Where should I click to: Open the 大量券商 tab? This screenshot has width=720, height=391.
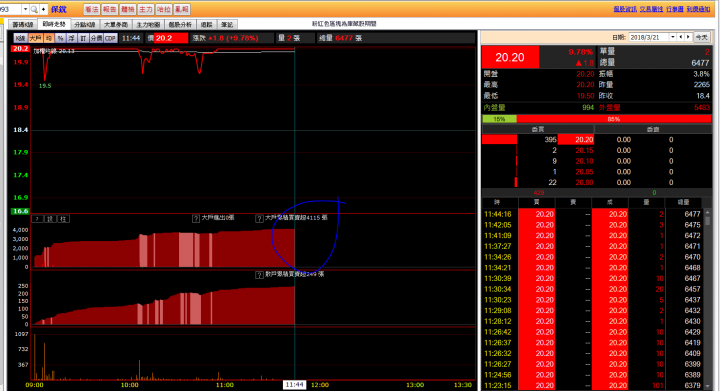116,24
